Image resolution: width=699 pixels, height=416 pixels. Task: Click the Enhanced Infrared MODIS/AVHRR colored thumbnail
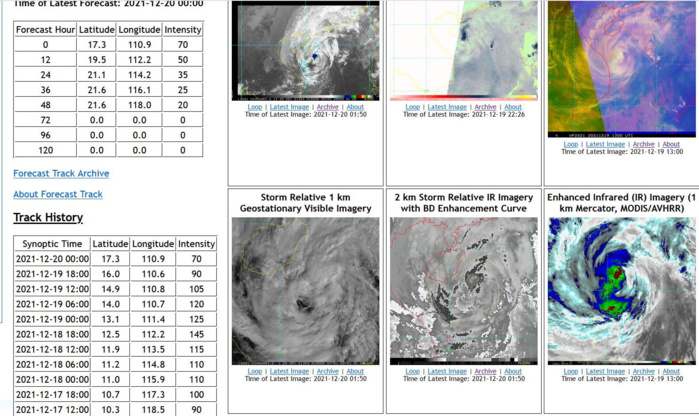click(621, 290)
